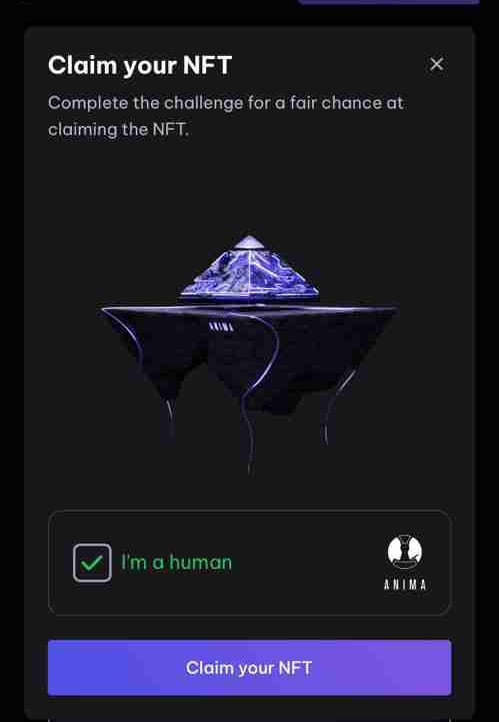Click the "Complete the challenge" description text
Viewport: 499px width, 722px height.
coord(226,116)
